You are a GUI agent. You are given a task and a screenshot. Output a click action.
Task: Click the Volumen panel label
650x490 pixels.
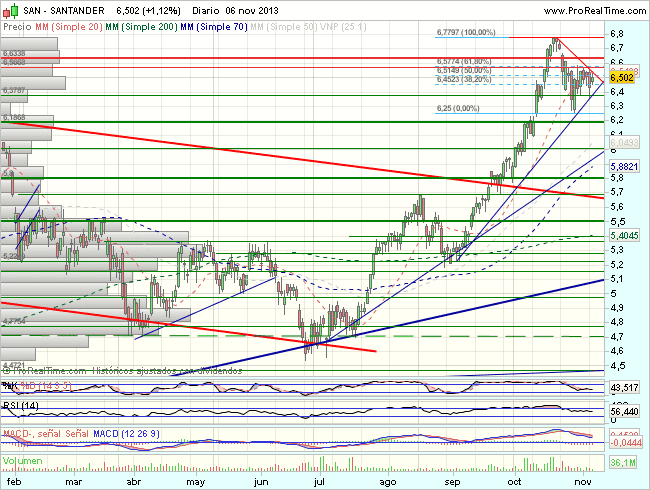point(22,461)
